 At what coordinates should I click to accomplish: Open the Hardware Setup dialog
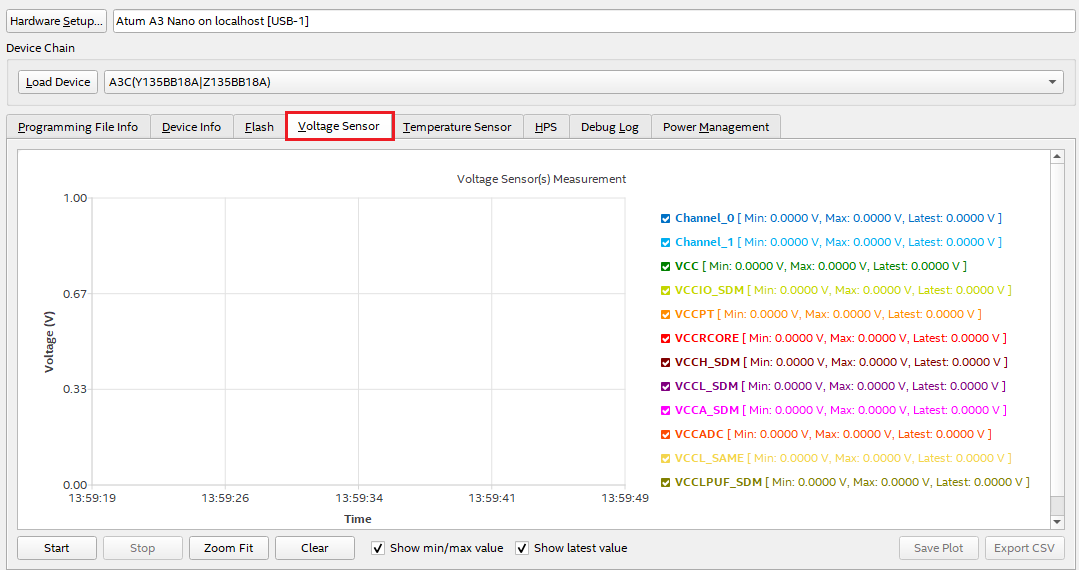click(57, 21)
